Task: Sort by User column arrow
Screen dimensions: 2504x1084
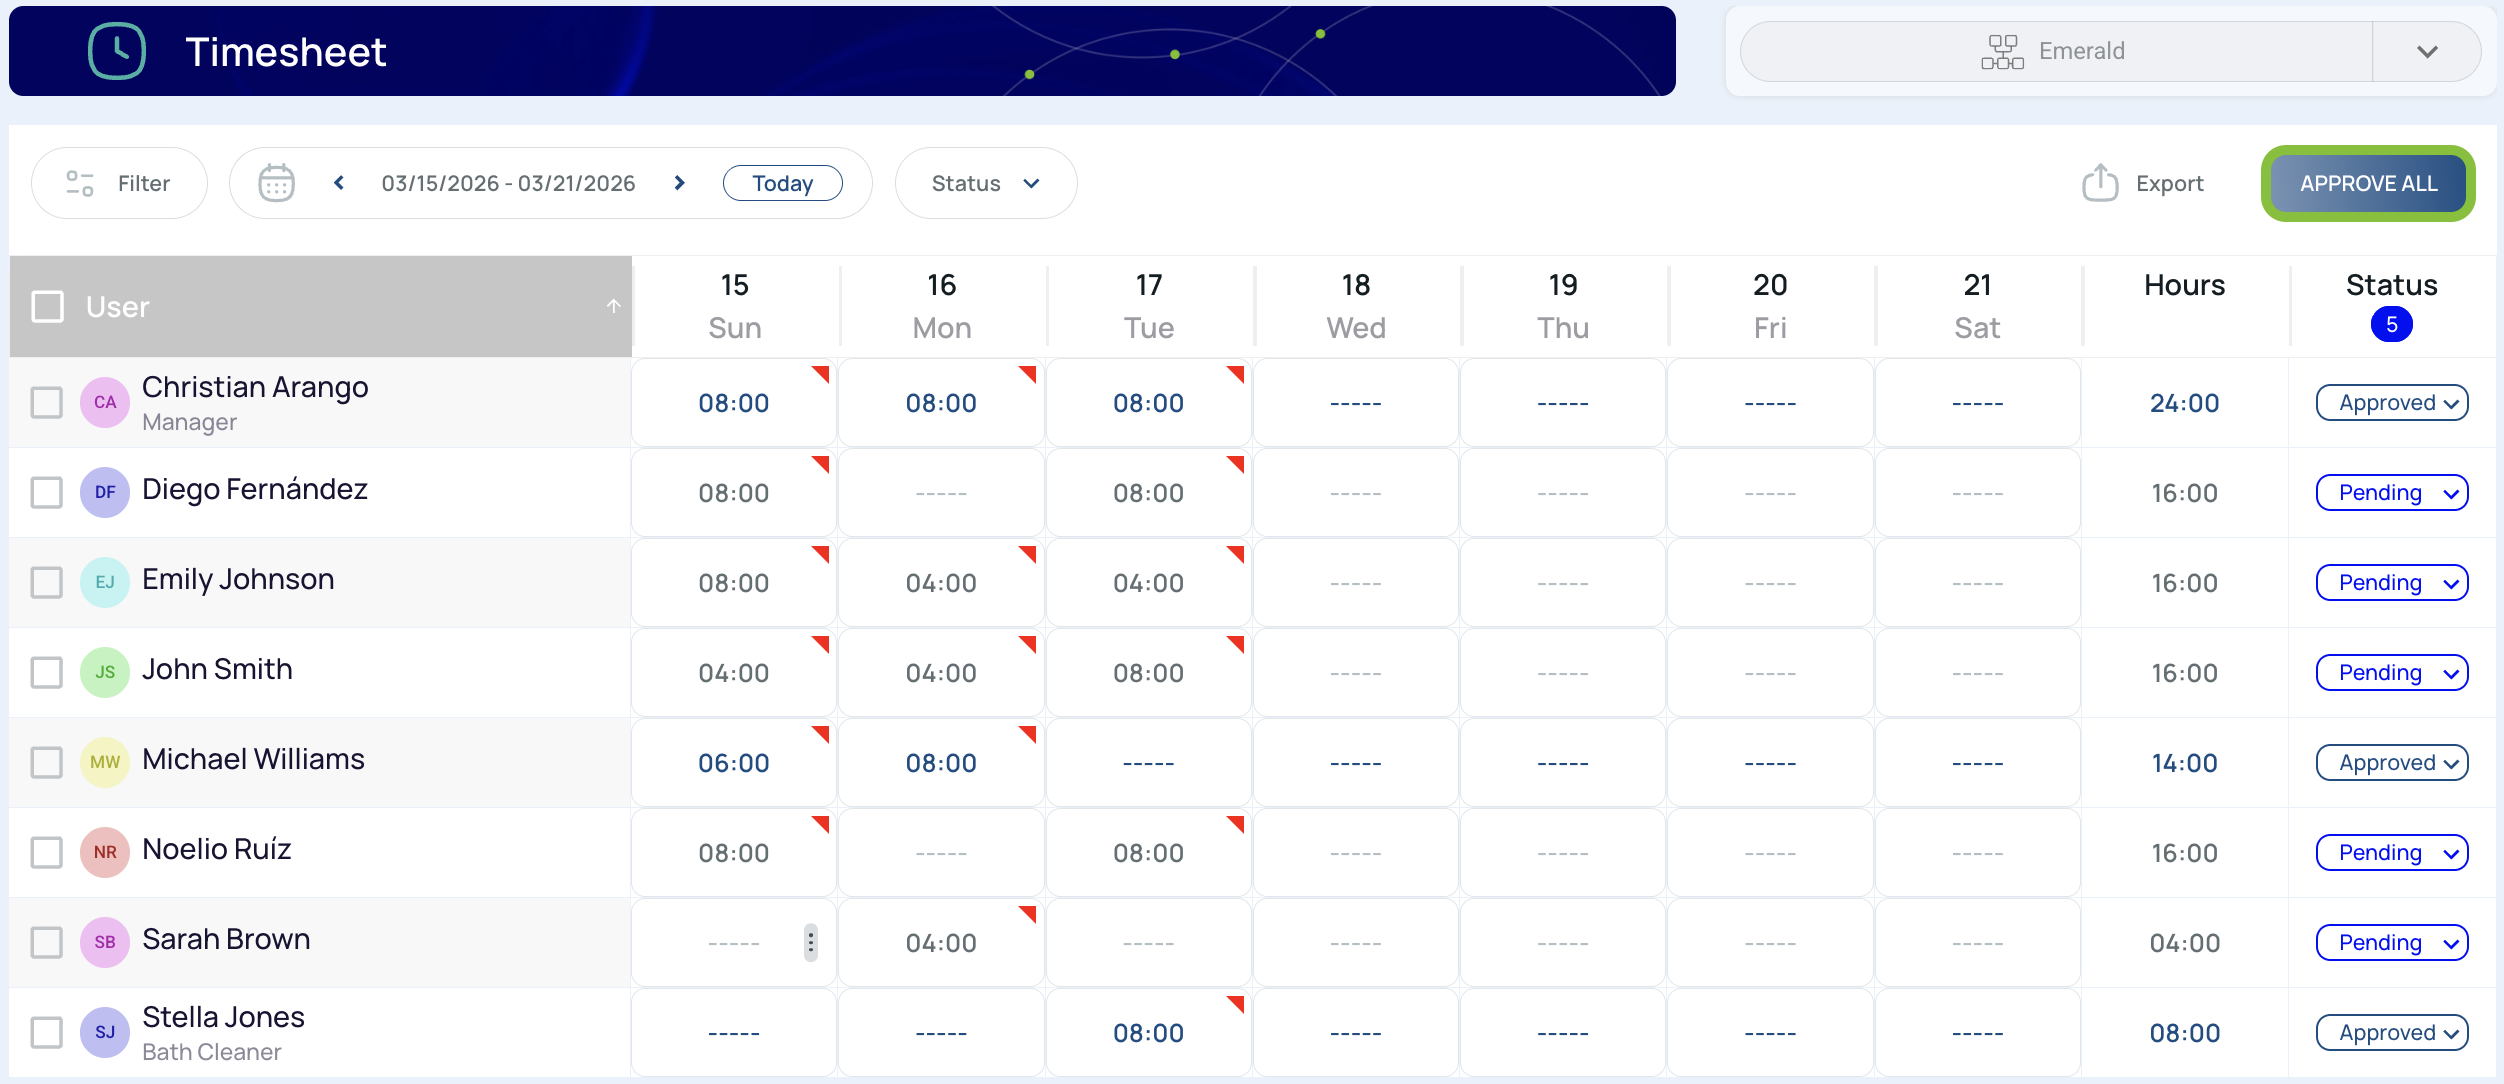Action: 613,306
